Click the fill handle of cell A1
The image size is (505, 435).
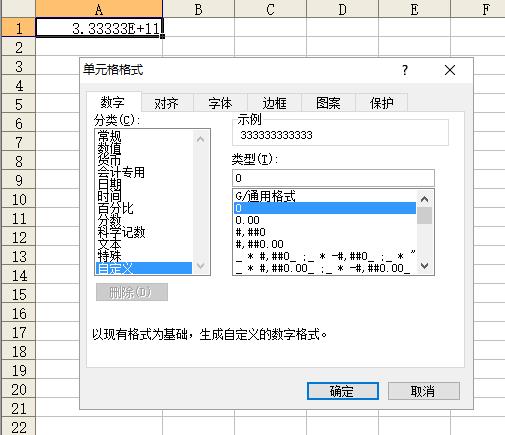tap(162, 36)
